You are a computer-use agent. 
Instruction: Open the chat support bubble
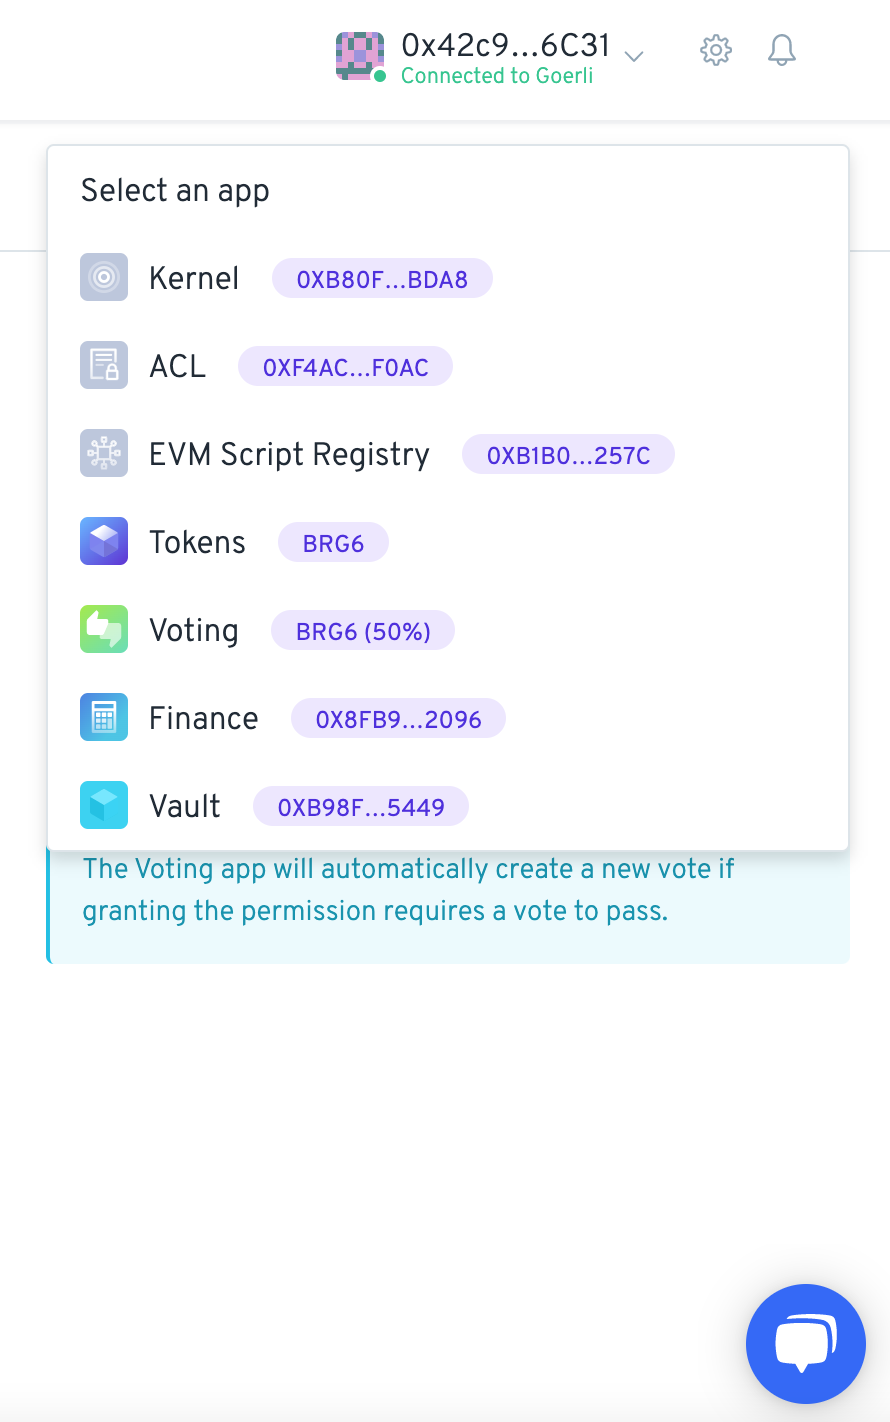click(x=806, y=1344)
